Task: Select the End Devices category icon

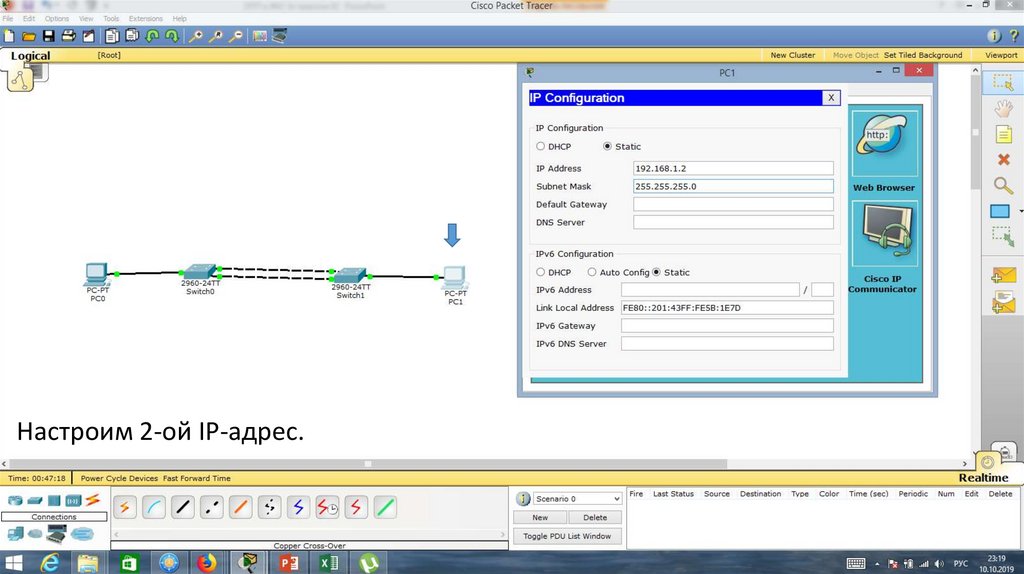Action: (x=15, y=534)
